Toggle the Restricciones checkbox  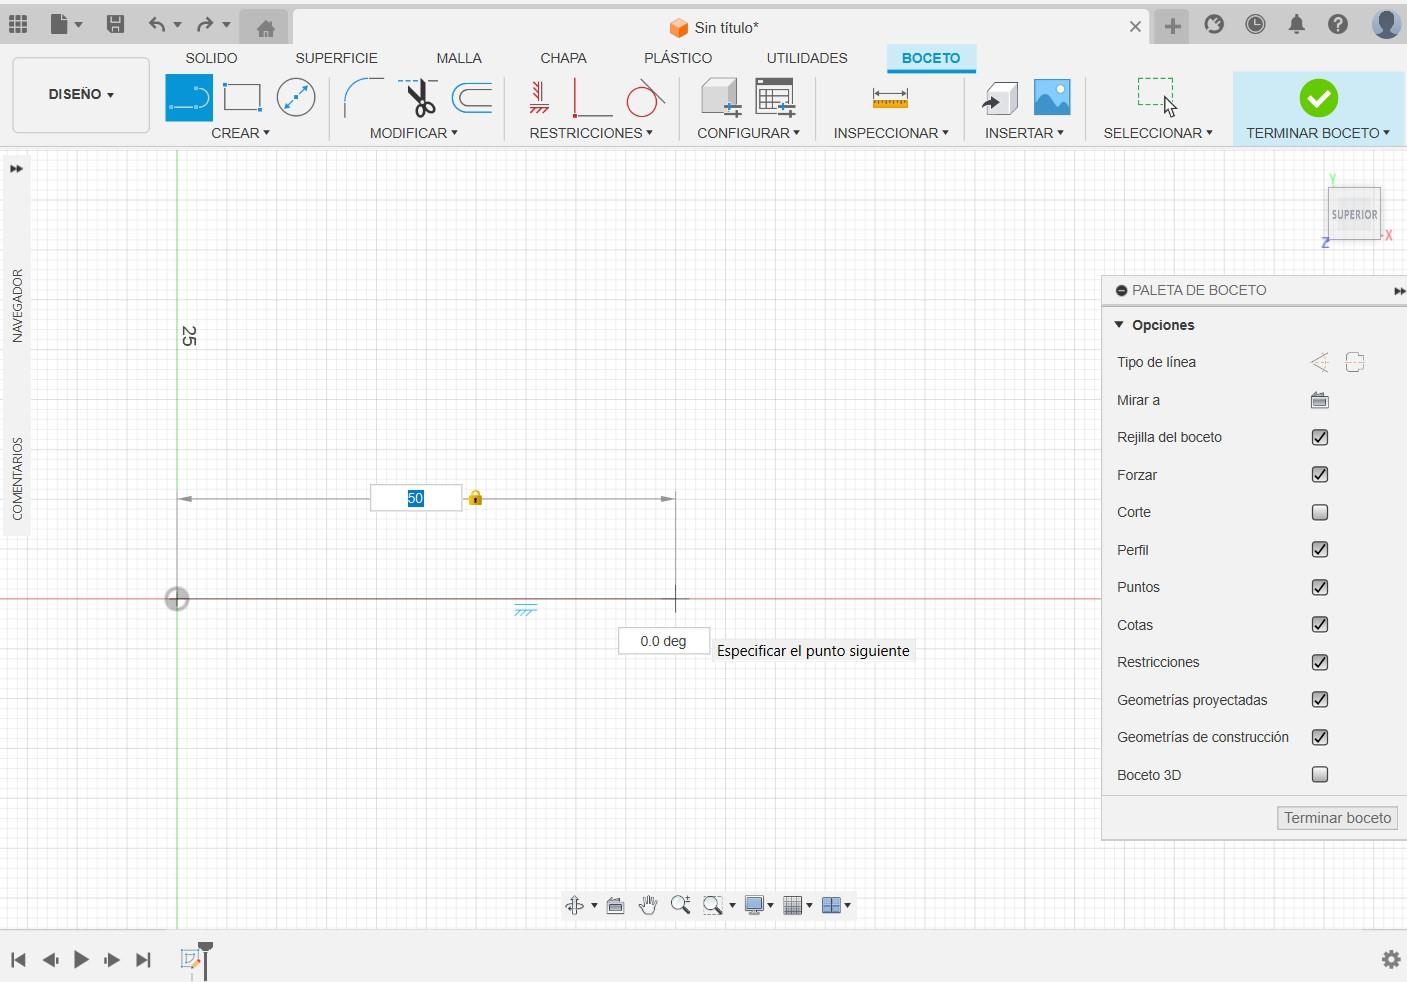(x=1320, y=662)
